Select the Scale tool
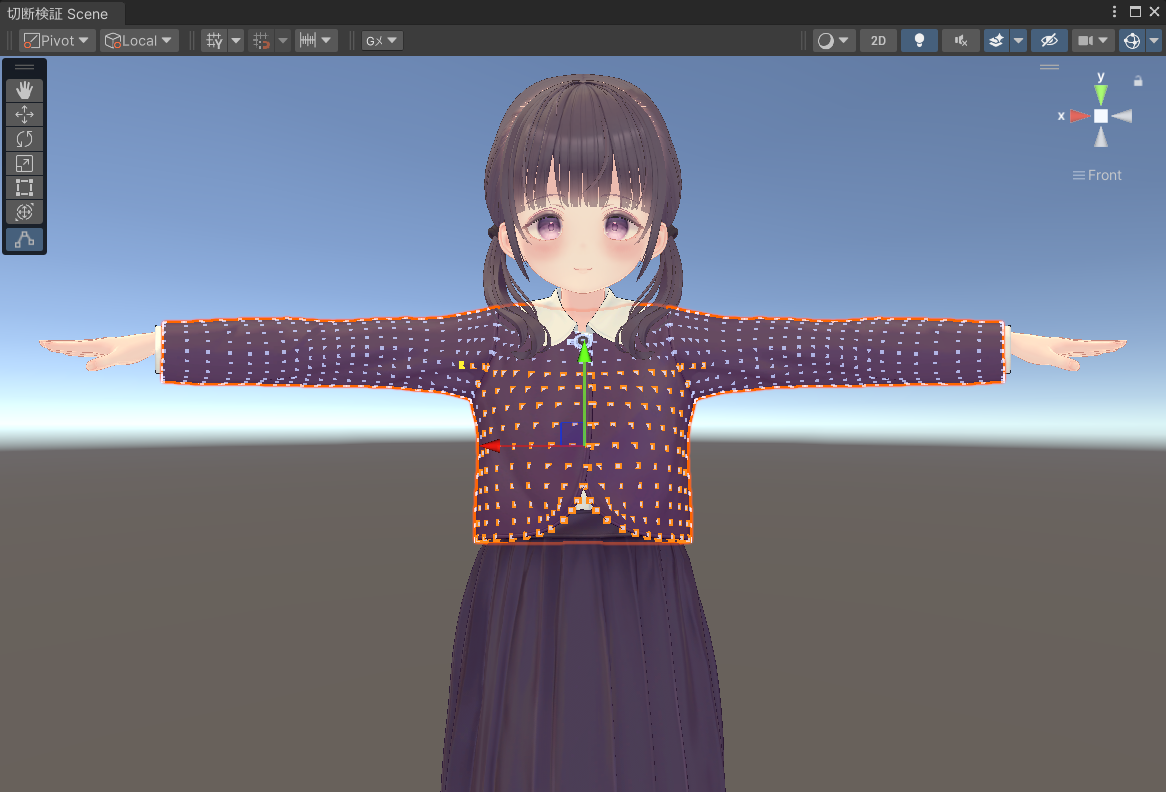The image size is (1166, 792). pos(25,164)
